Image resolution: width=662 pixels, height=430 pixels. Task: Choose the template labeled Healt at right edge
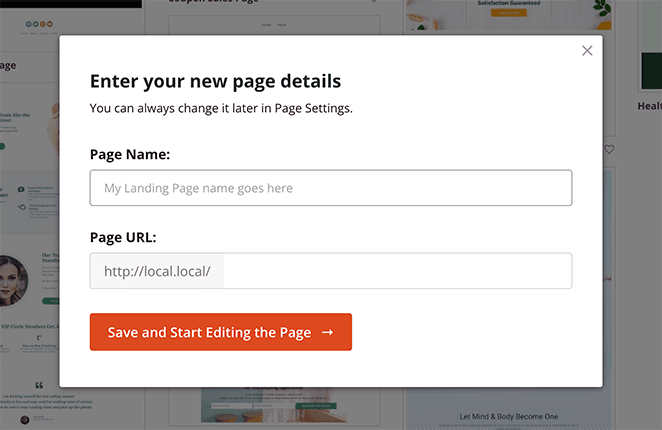[649, 105]
